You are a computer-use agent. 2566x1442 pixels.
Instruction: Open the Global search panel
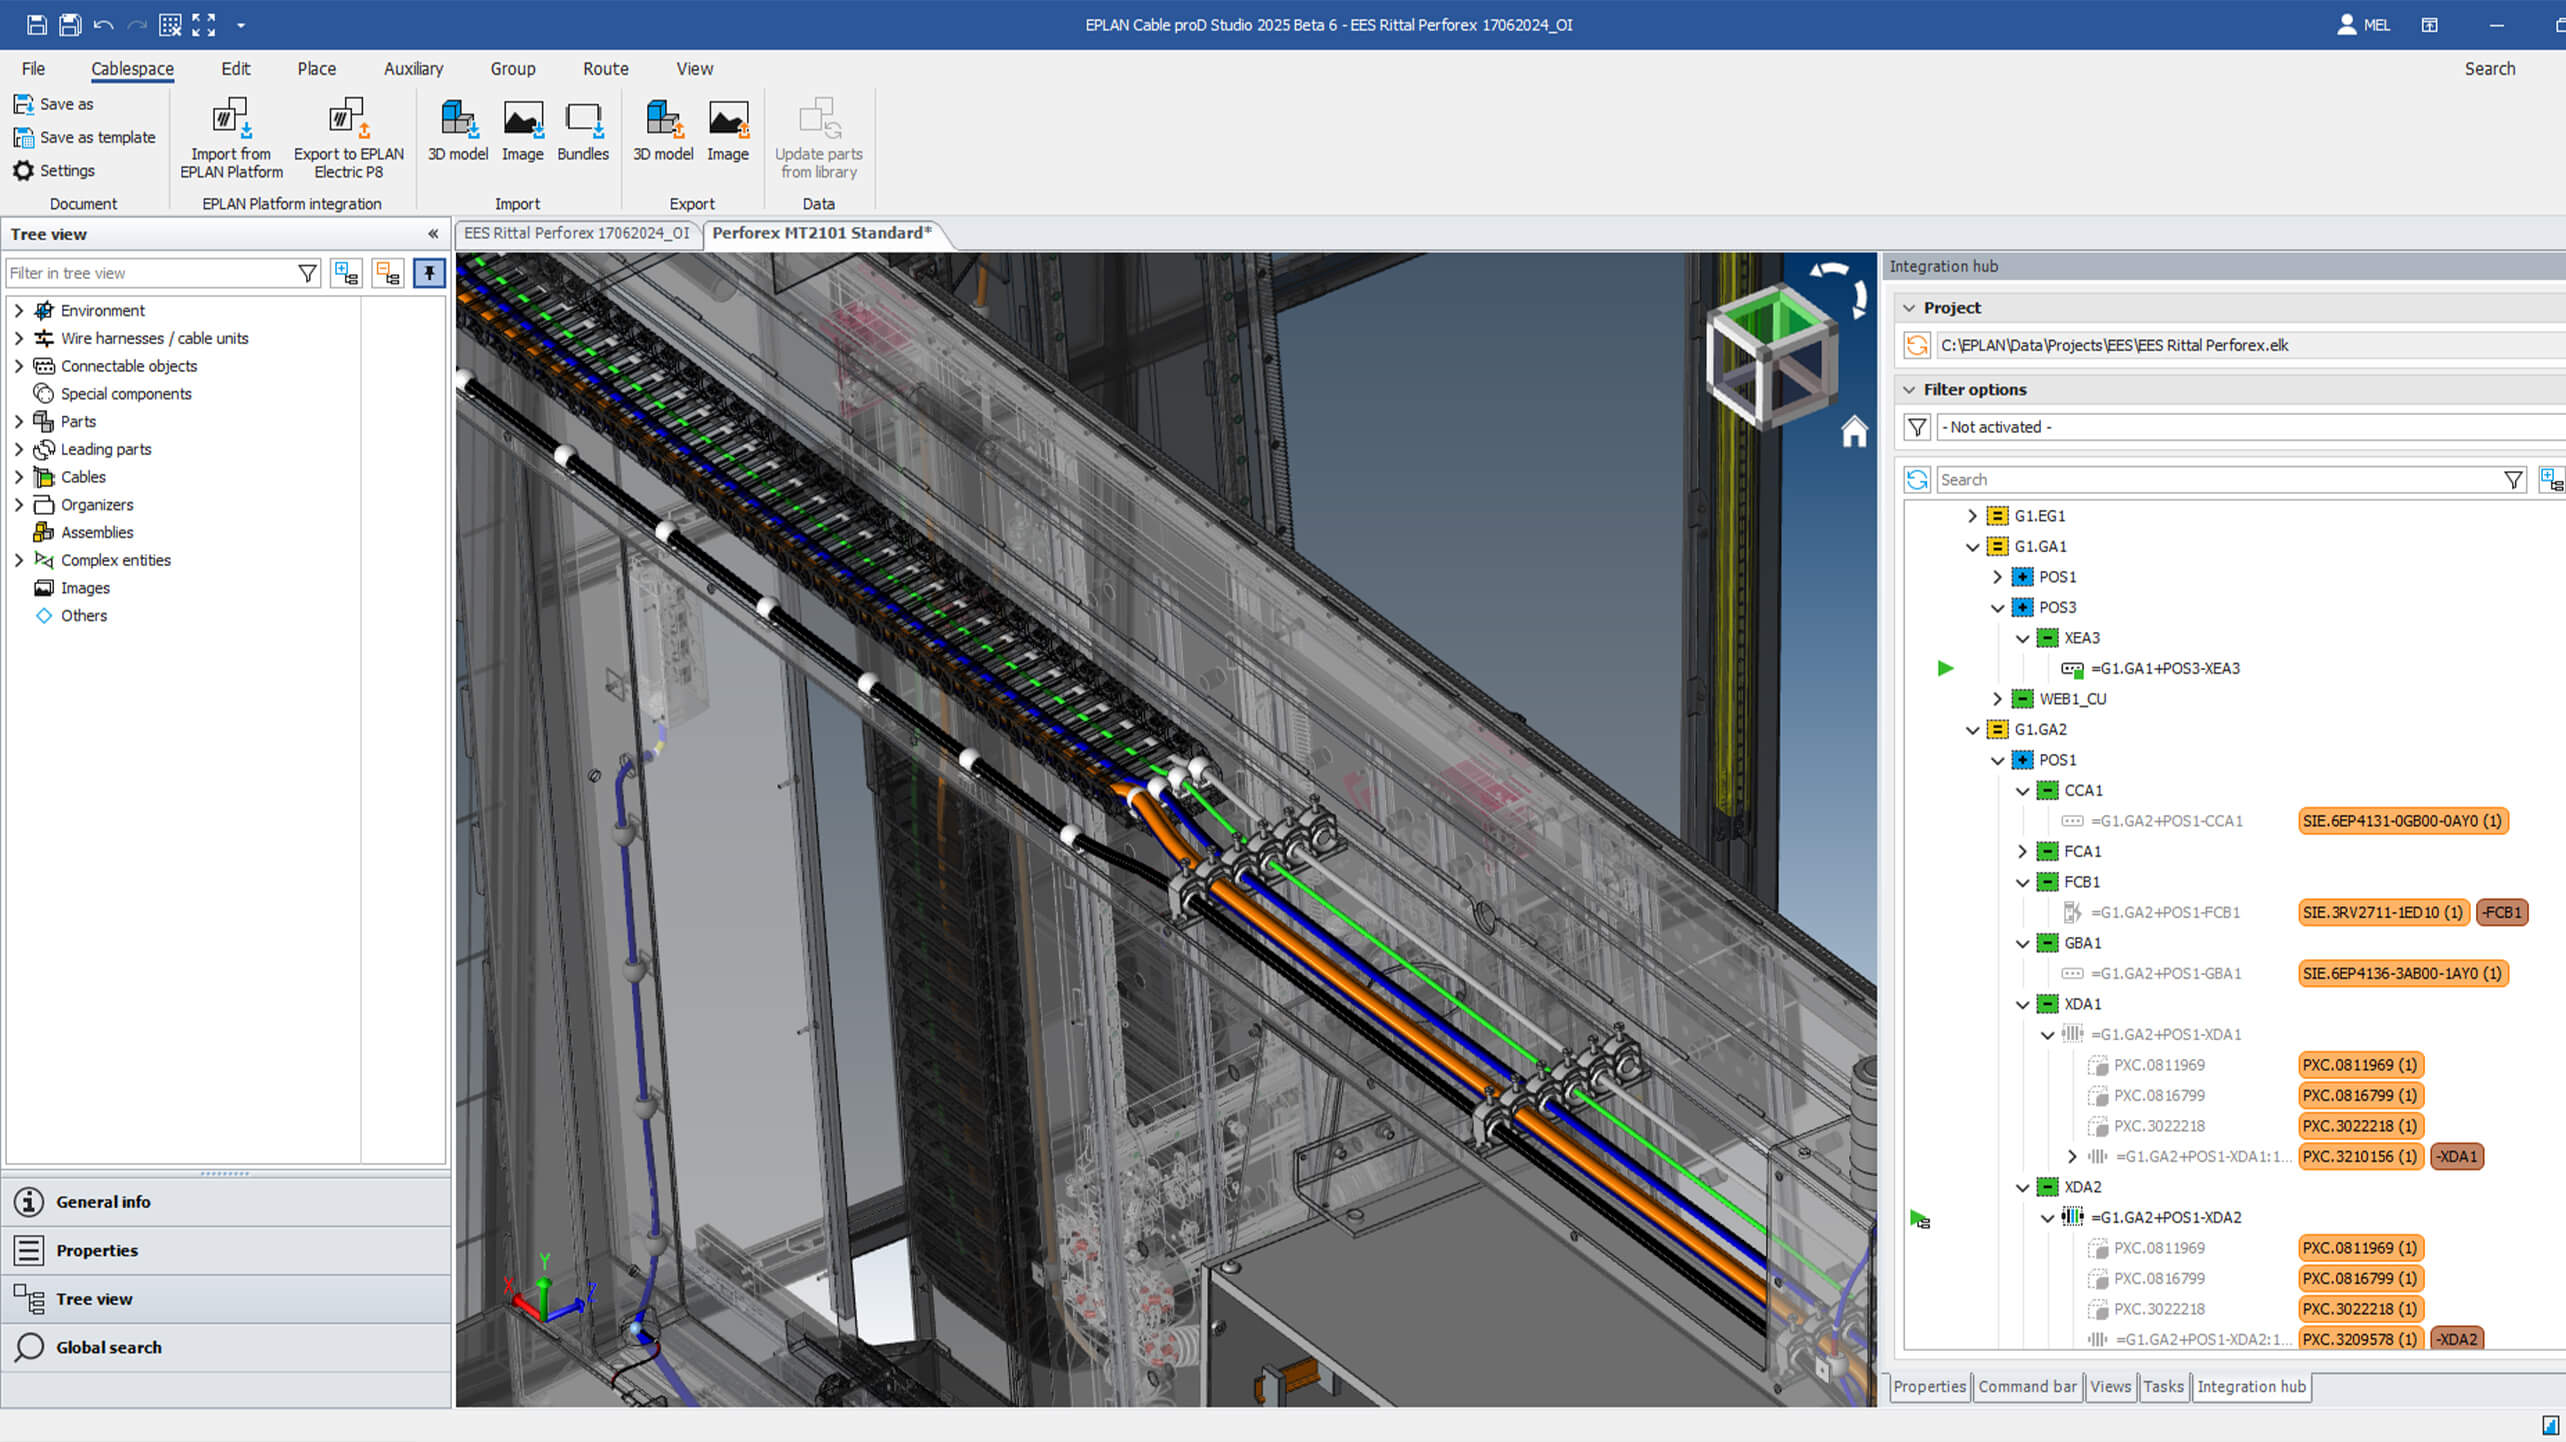pyautogui.click(x=108, y=1347)
